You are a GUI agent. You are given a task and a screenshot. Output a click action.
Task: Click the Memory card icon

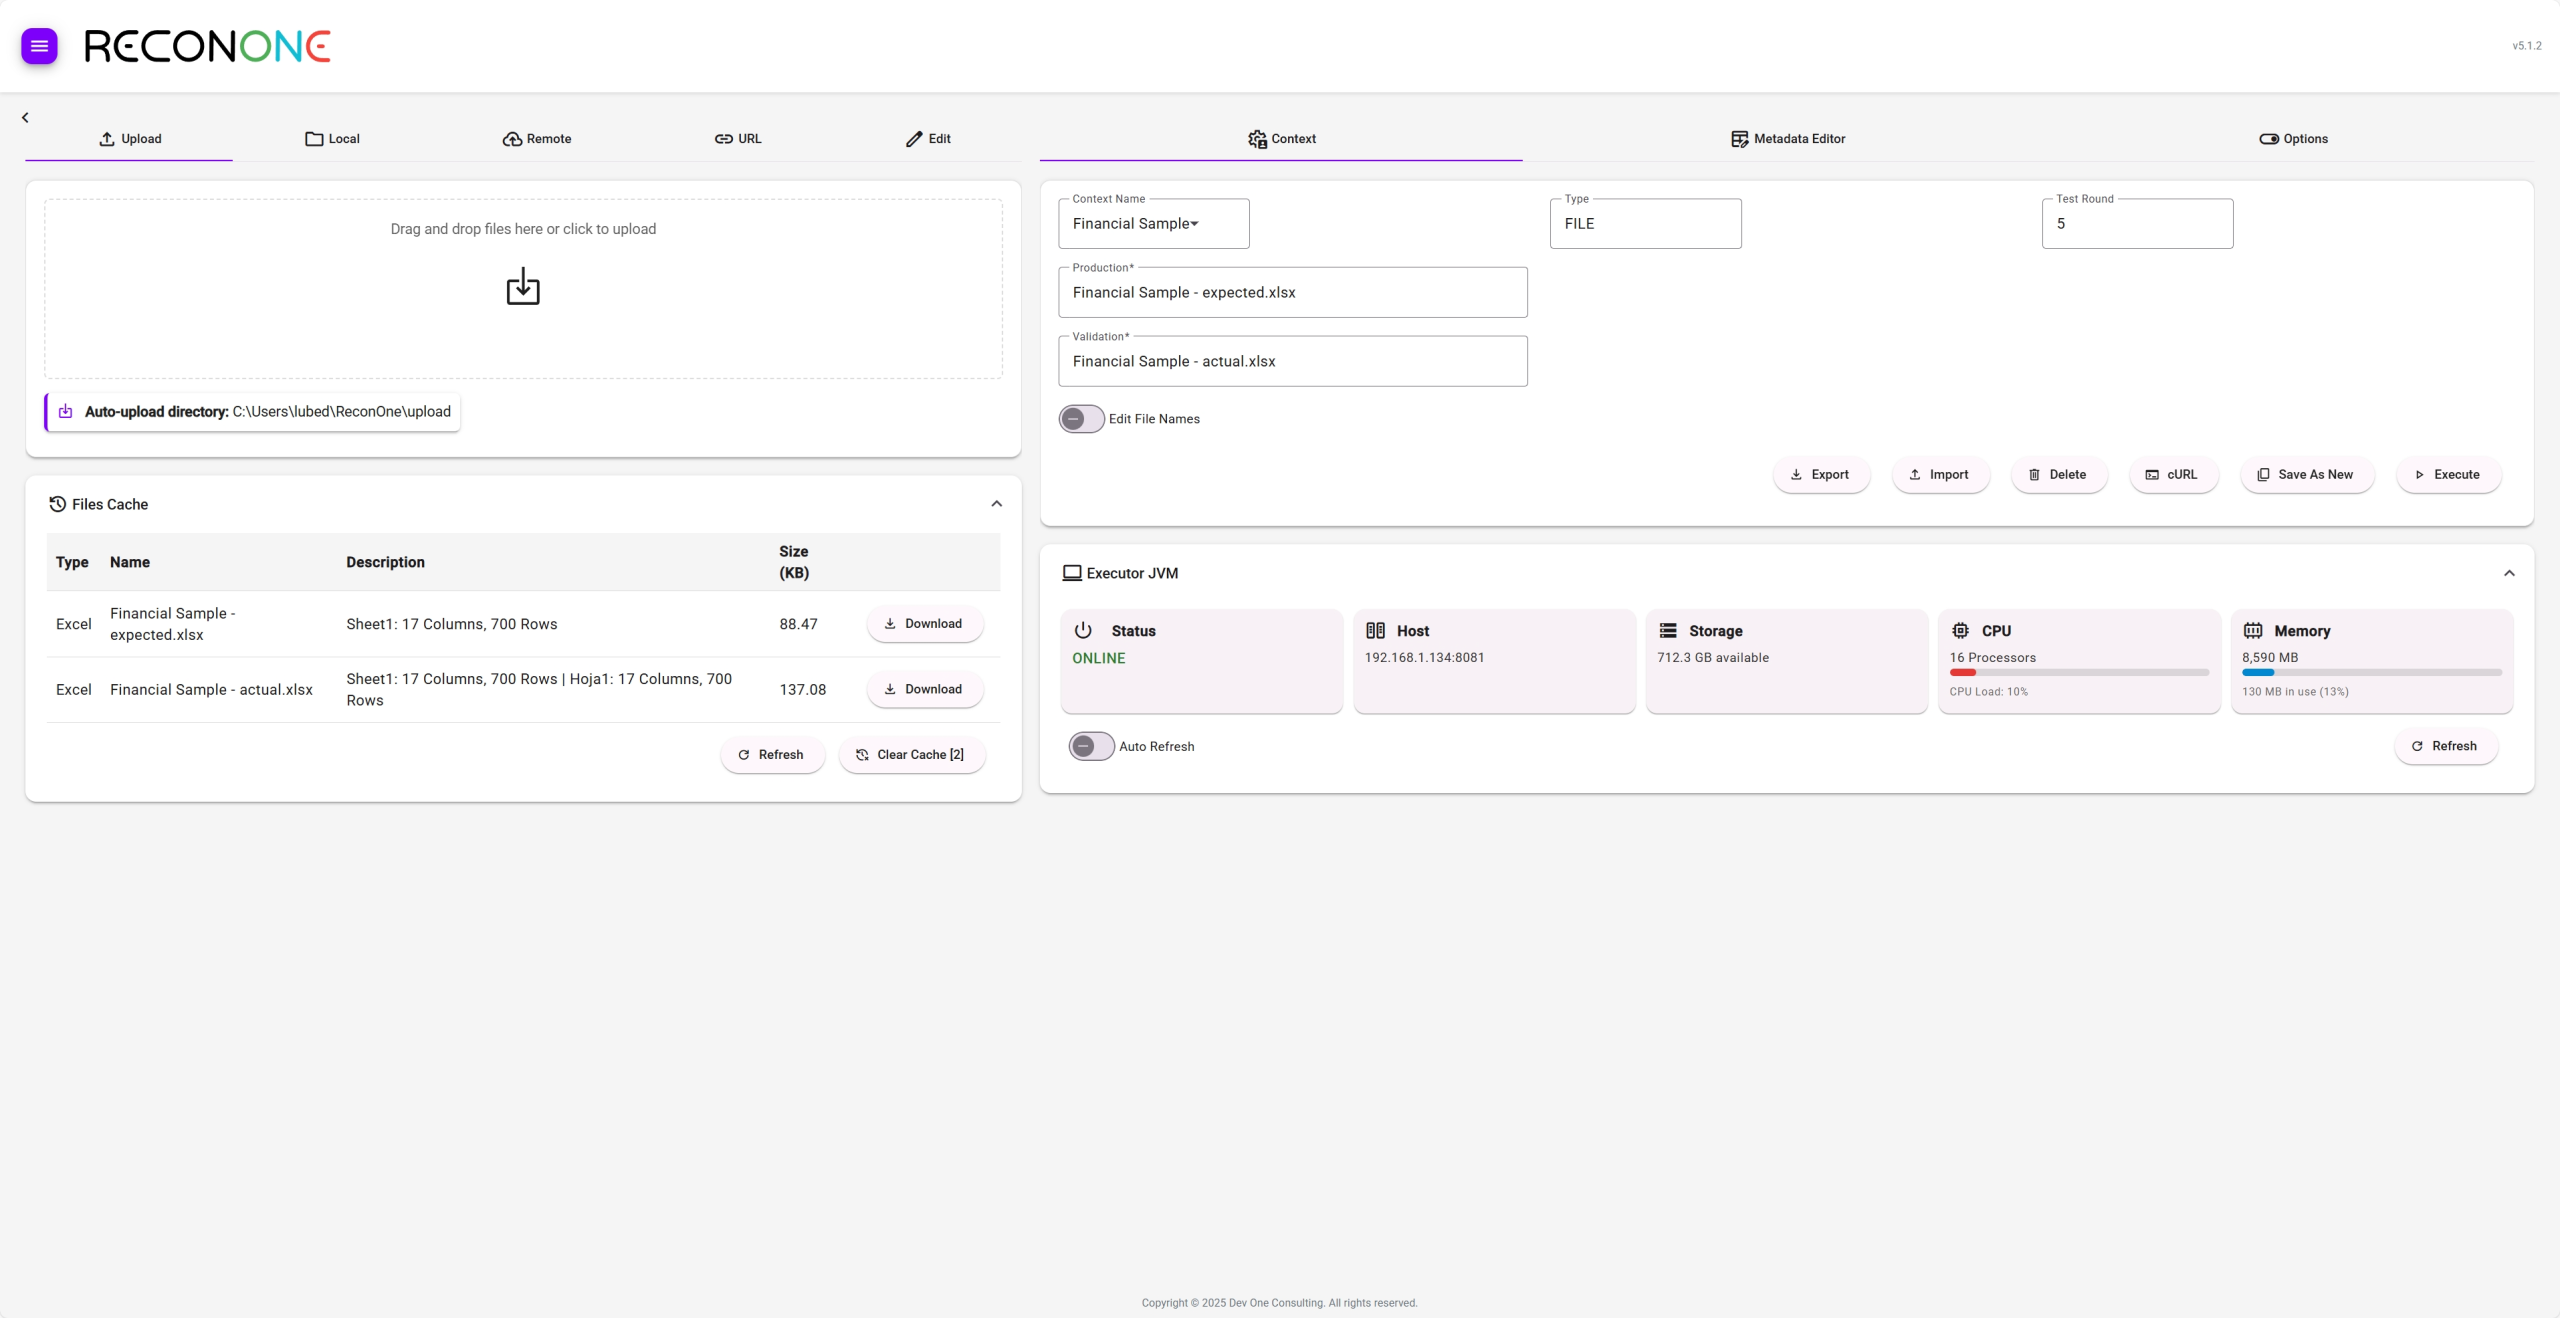tap(2253, 631)
